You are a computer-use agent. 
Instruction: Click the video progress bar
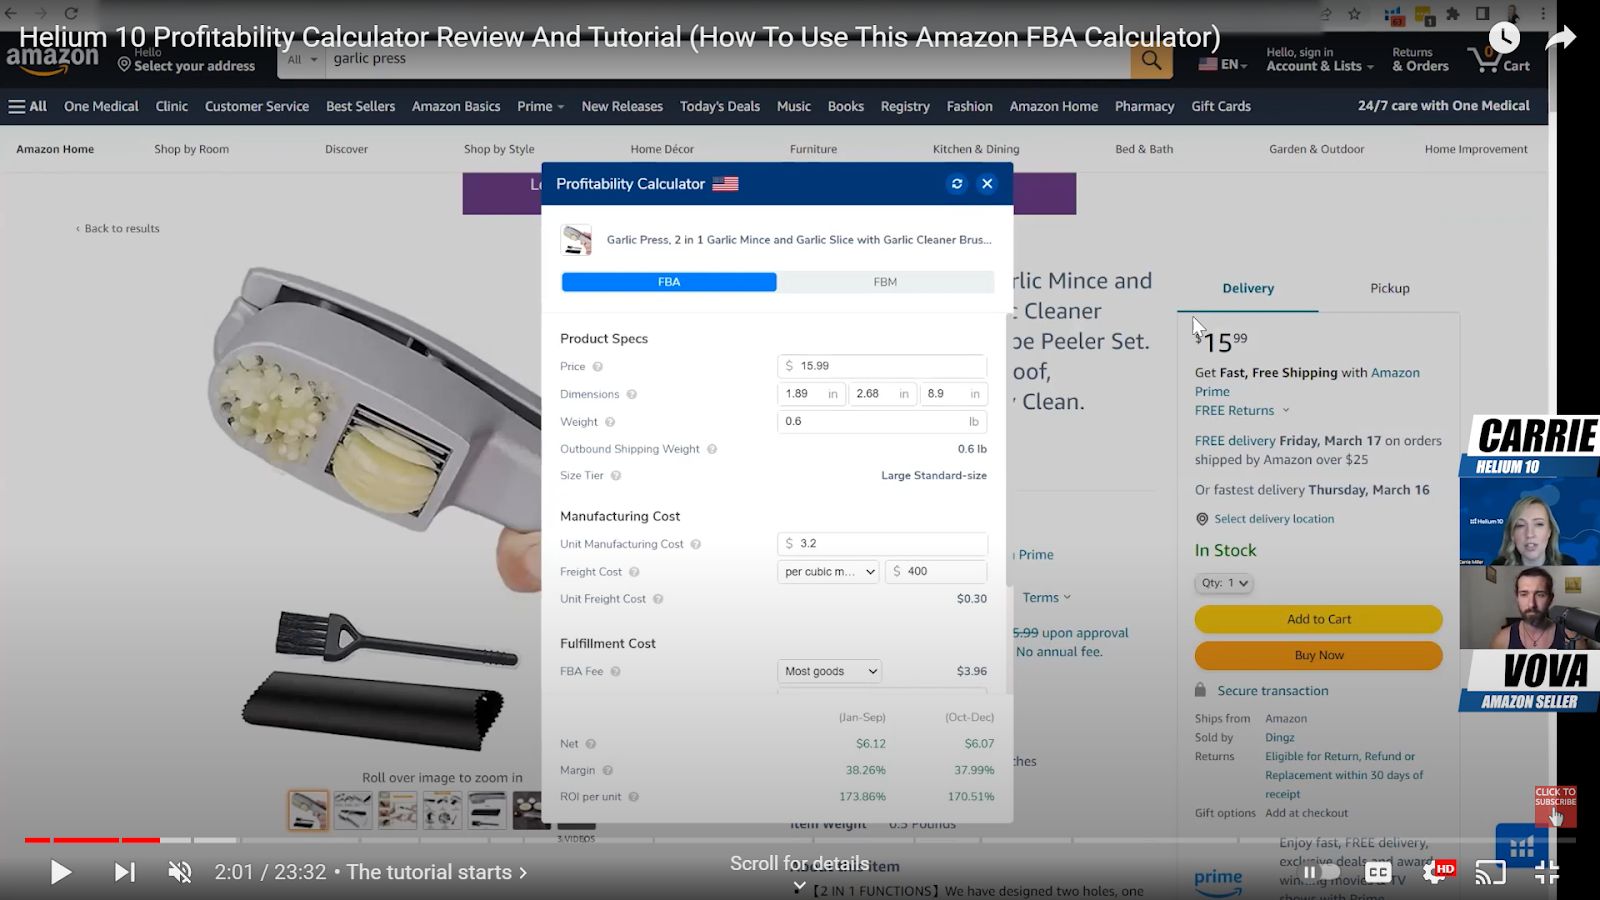point(800,840)
